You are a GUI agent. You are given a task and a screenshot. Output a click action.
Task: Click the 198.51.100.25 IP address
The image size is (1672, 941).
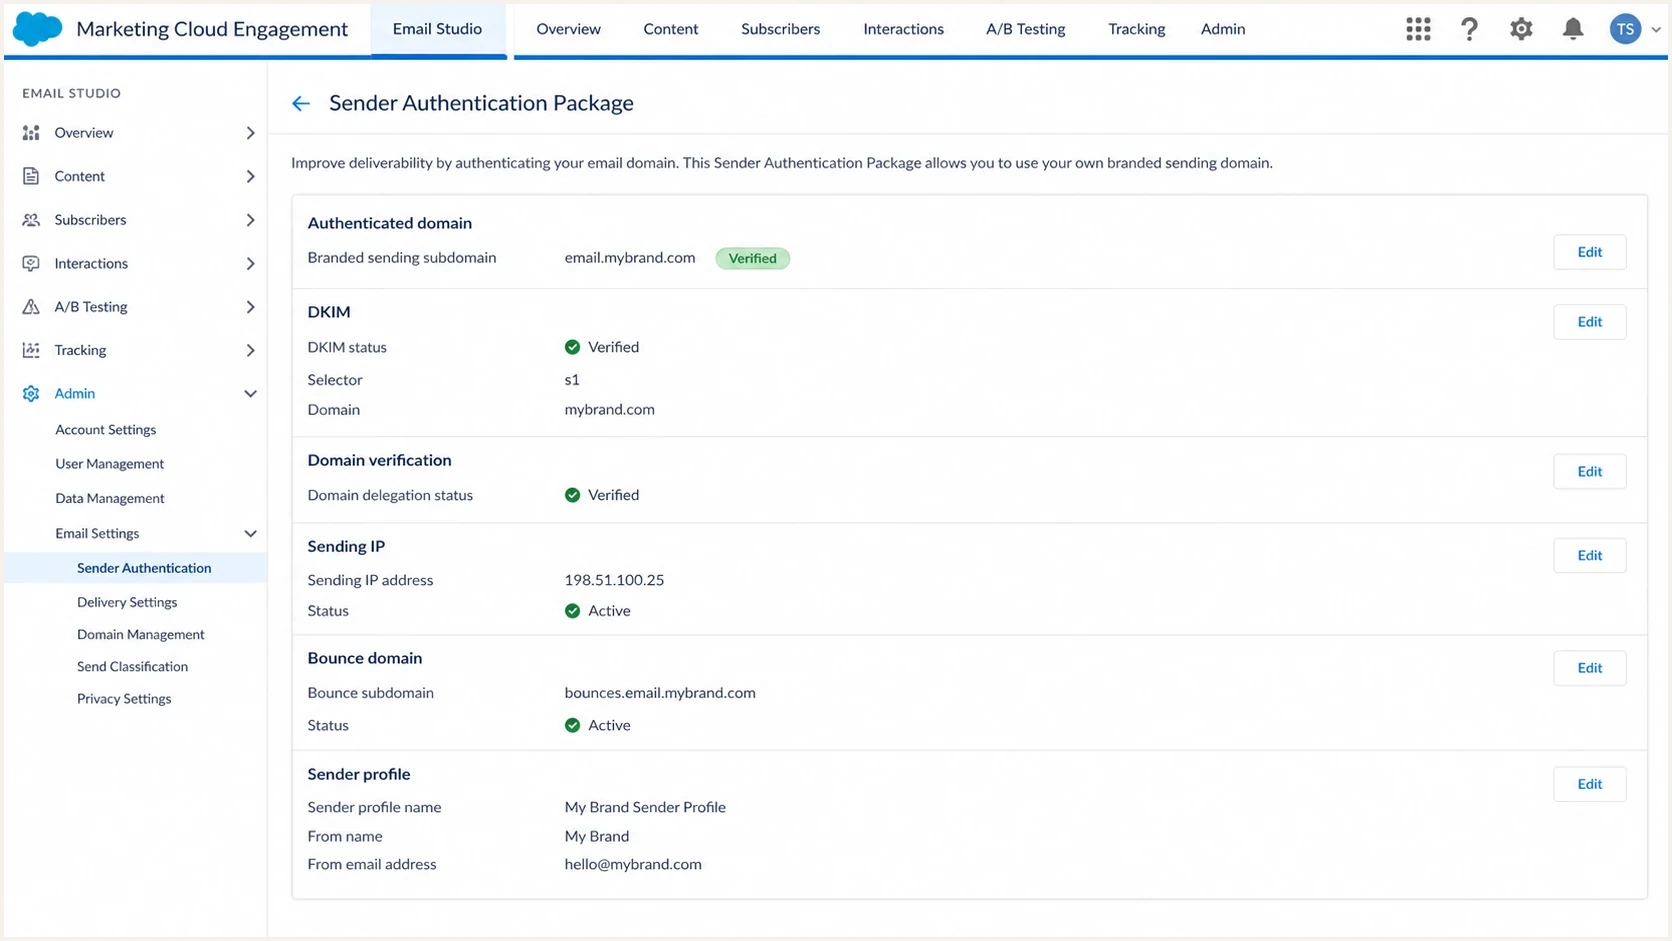tap(614, 580)
